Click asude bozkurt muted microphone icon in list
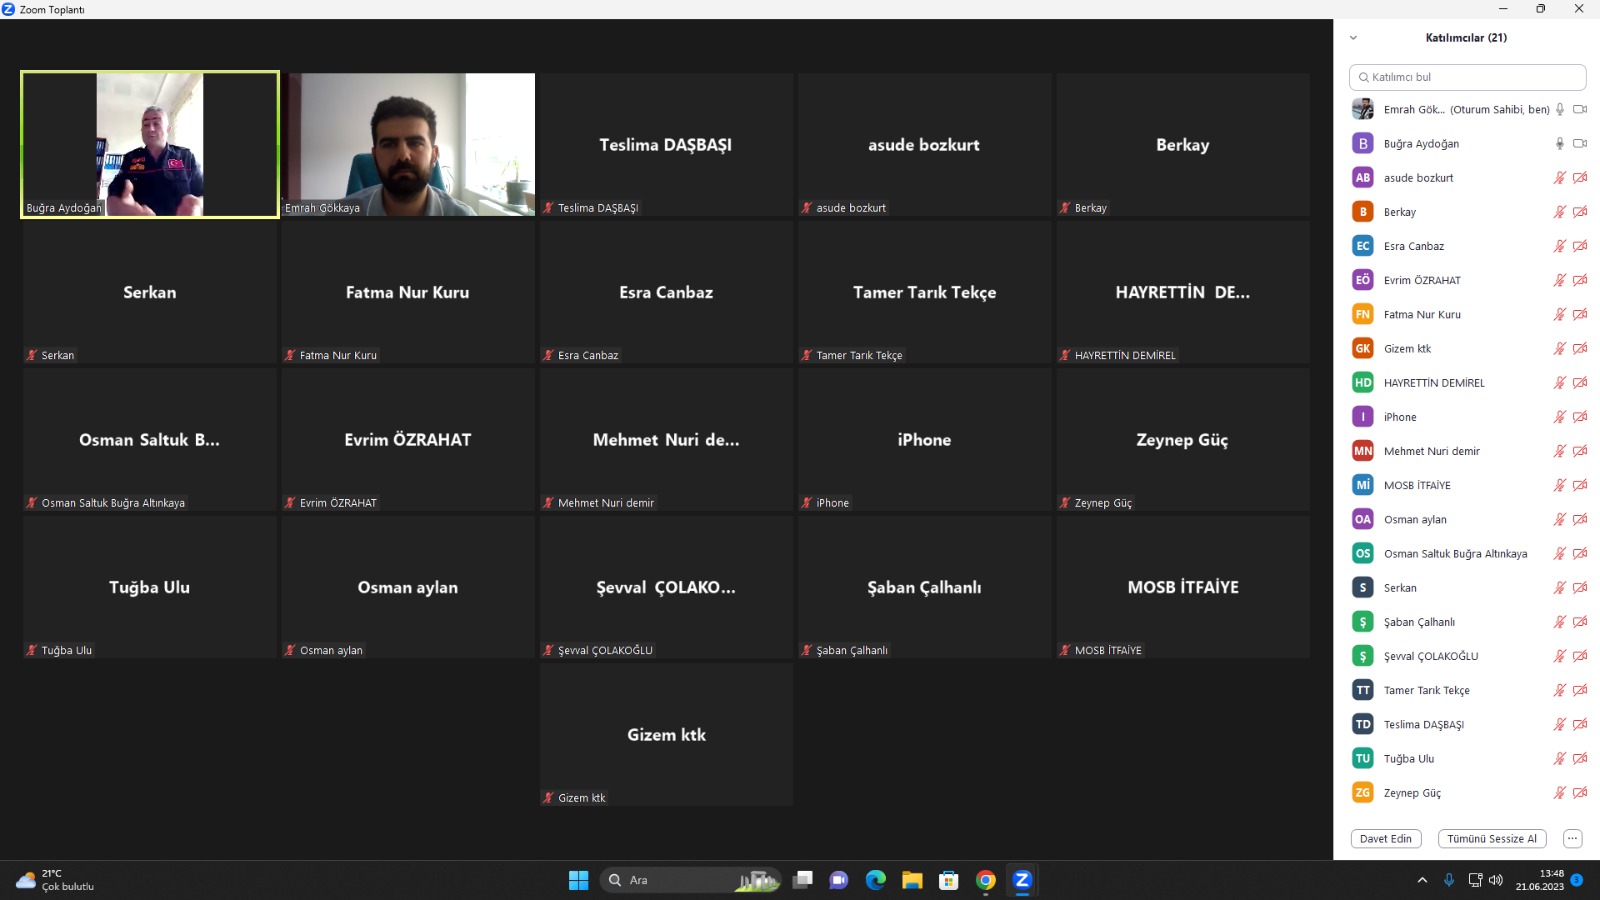Image resolution: width=1600 pixels, height=900 pixels. tap(1559, 178)
